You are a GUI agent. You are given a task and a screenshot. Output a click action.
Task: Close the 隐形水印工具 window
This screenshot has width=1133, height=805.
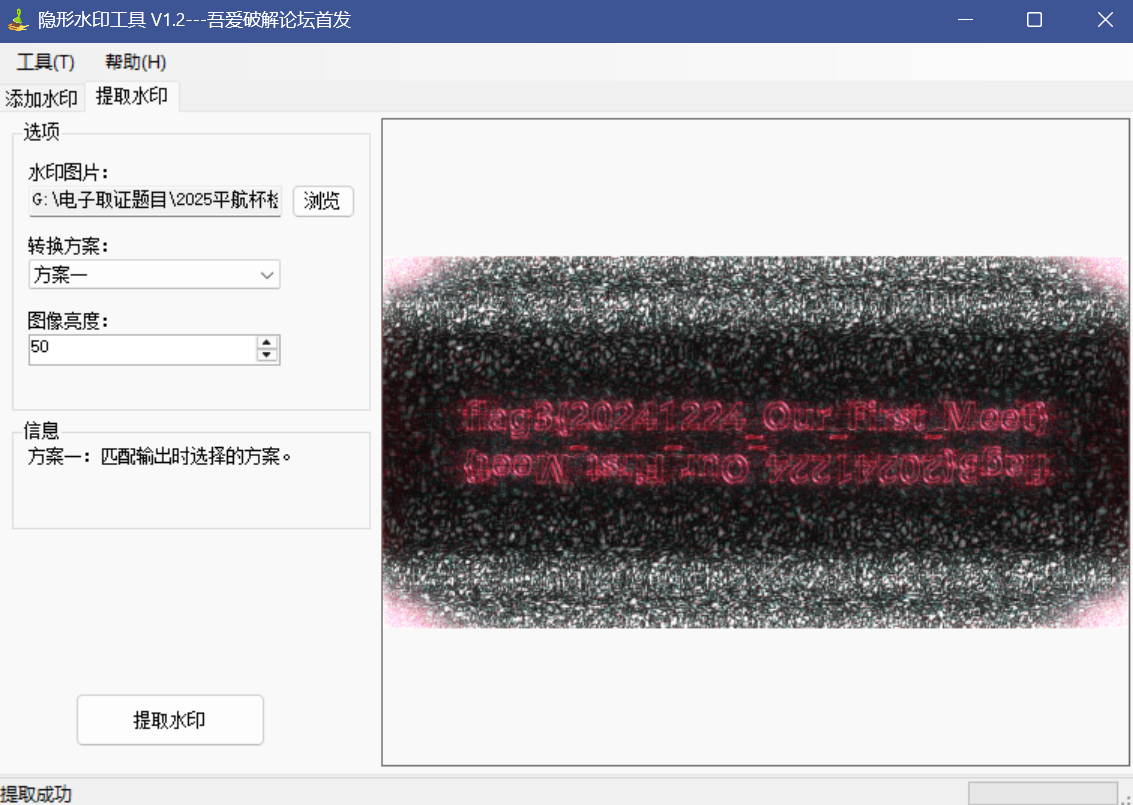click(x=1104, y=20)
